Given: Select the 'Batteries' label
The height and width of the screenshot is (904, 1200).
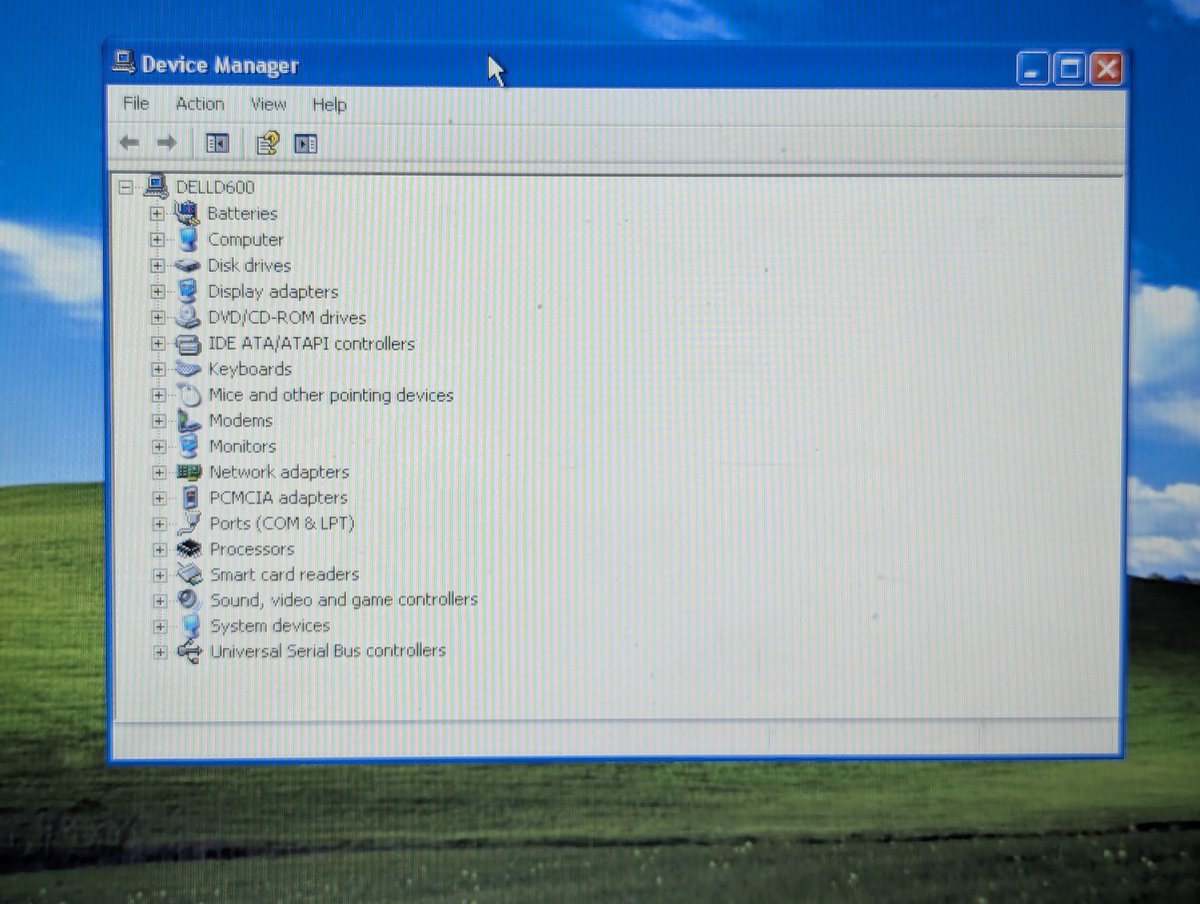Looking at the screenshot, I should click(242, 213).
